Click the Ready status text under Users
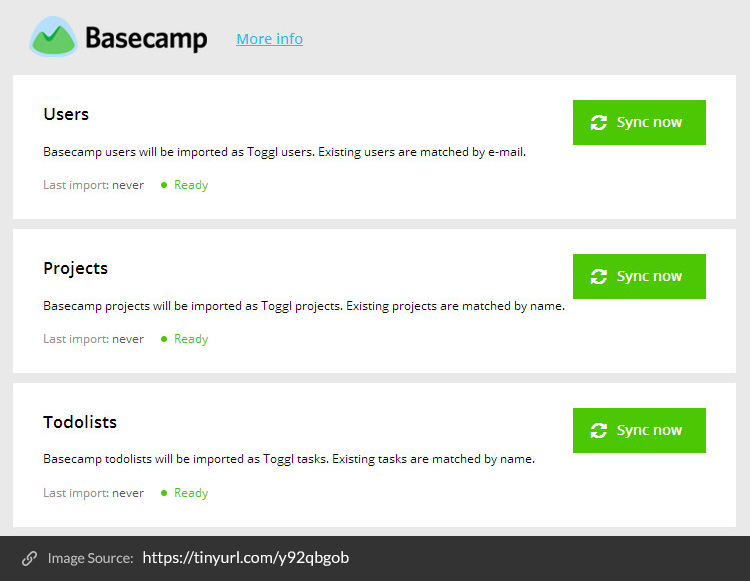The width and height of the screenshot is (750, 581). pos(191,185)
